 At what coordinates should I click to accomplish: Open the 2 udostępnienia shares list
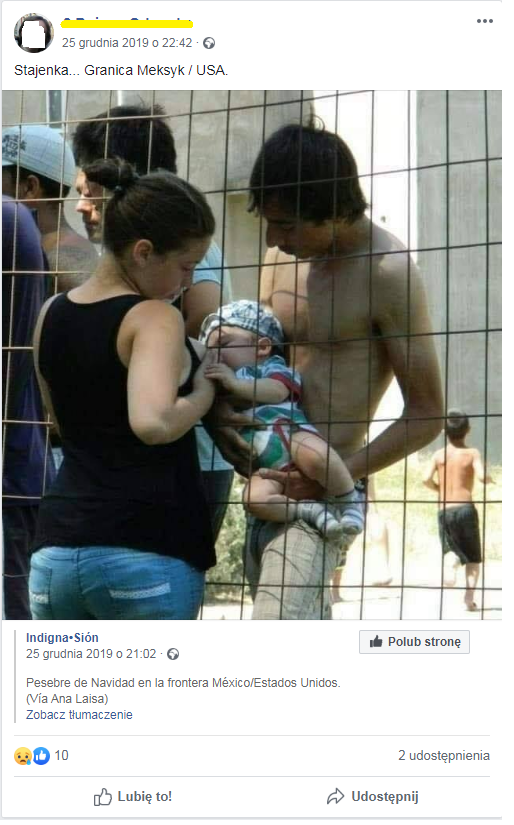444,756
